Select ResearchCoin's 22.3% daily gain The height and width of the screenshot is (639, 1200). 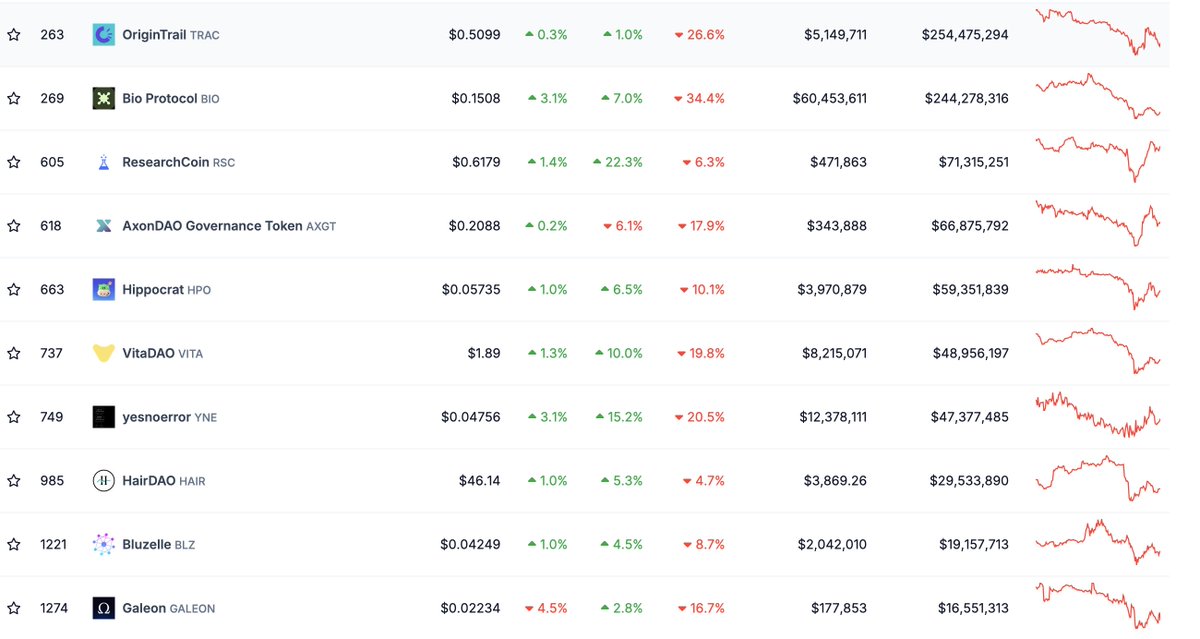click(618, 162)
